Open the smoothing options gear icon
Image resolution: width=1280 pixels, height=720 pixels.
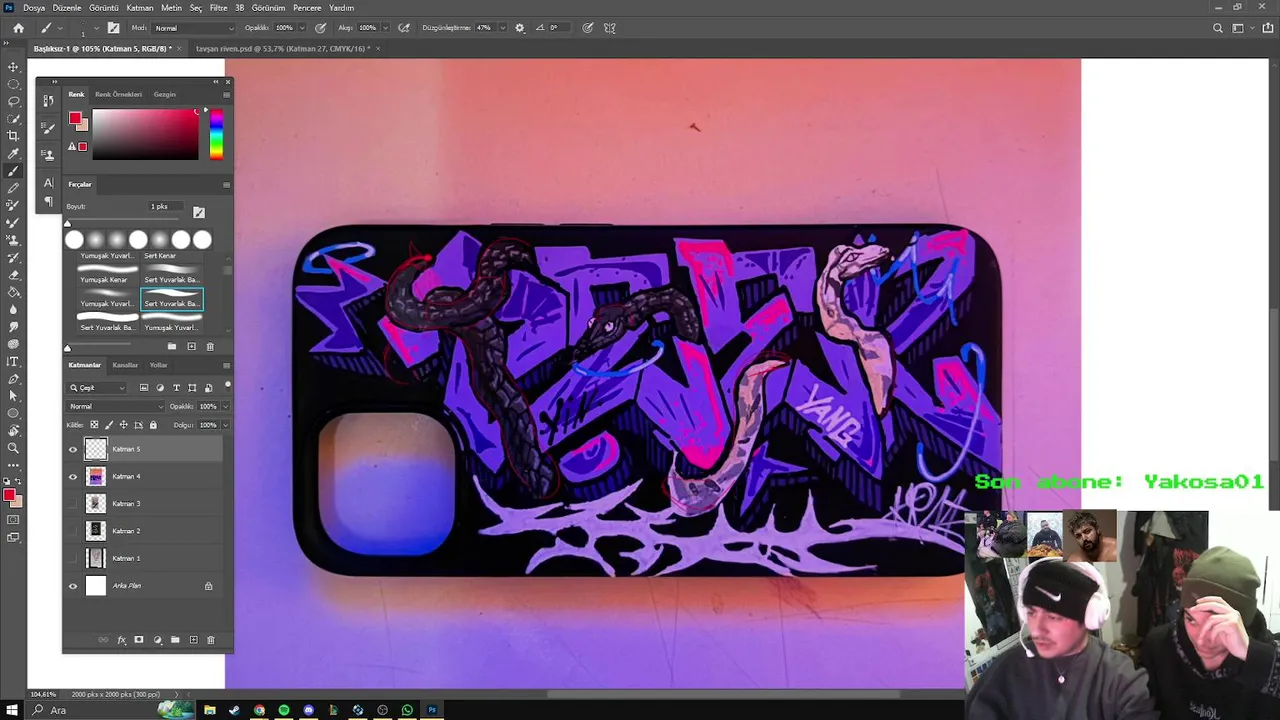tap(519, 28)
